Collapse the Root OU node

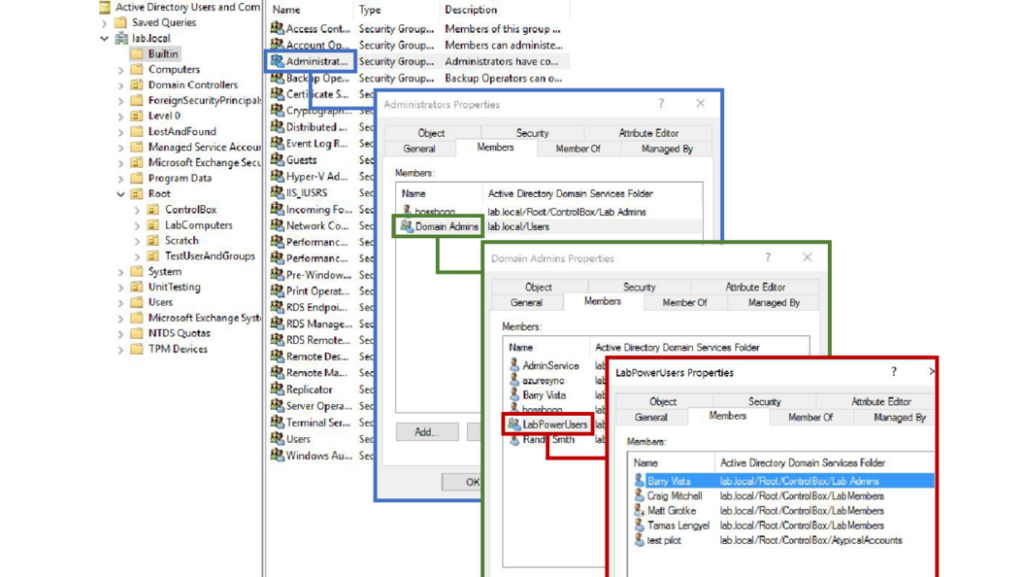coord(121,194)
